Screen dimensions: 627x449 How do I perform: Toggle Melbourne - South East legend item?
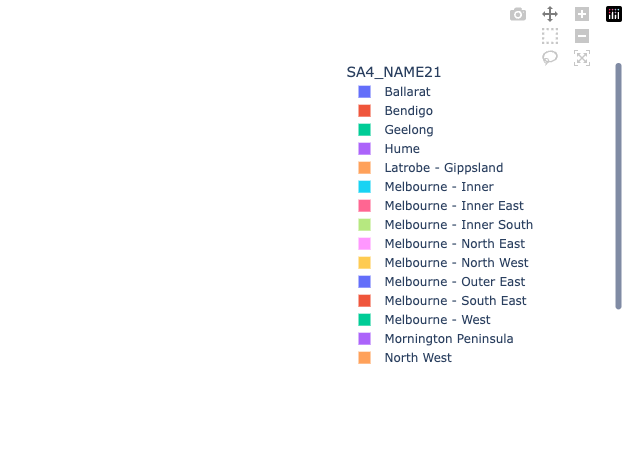pos(455,301)
